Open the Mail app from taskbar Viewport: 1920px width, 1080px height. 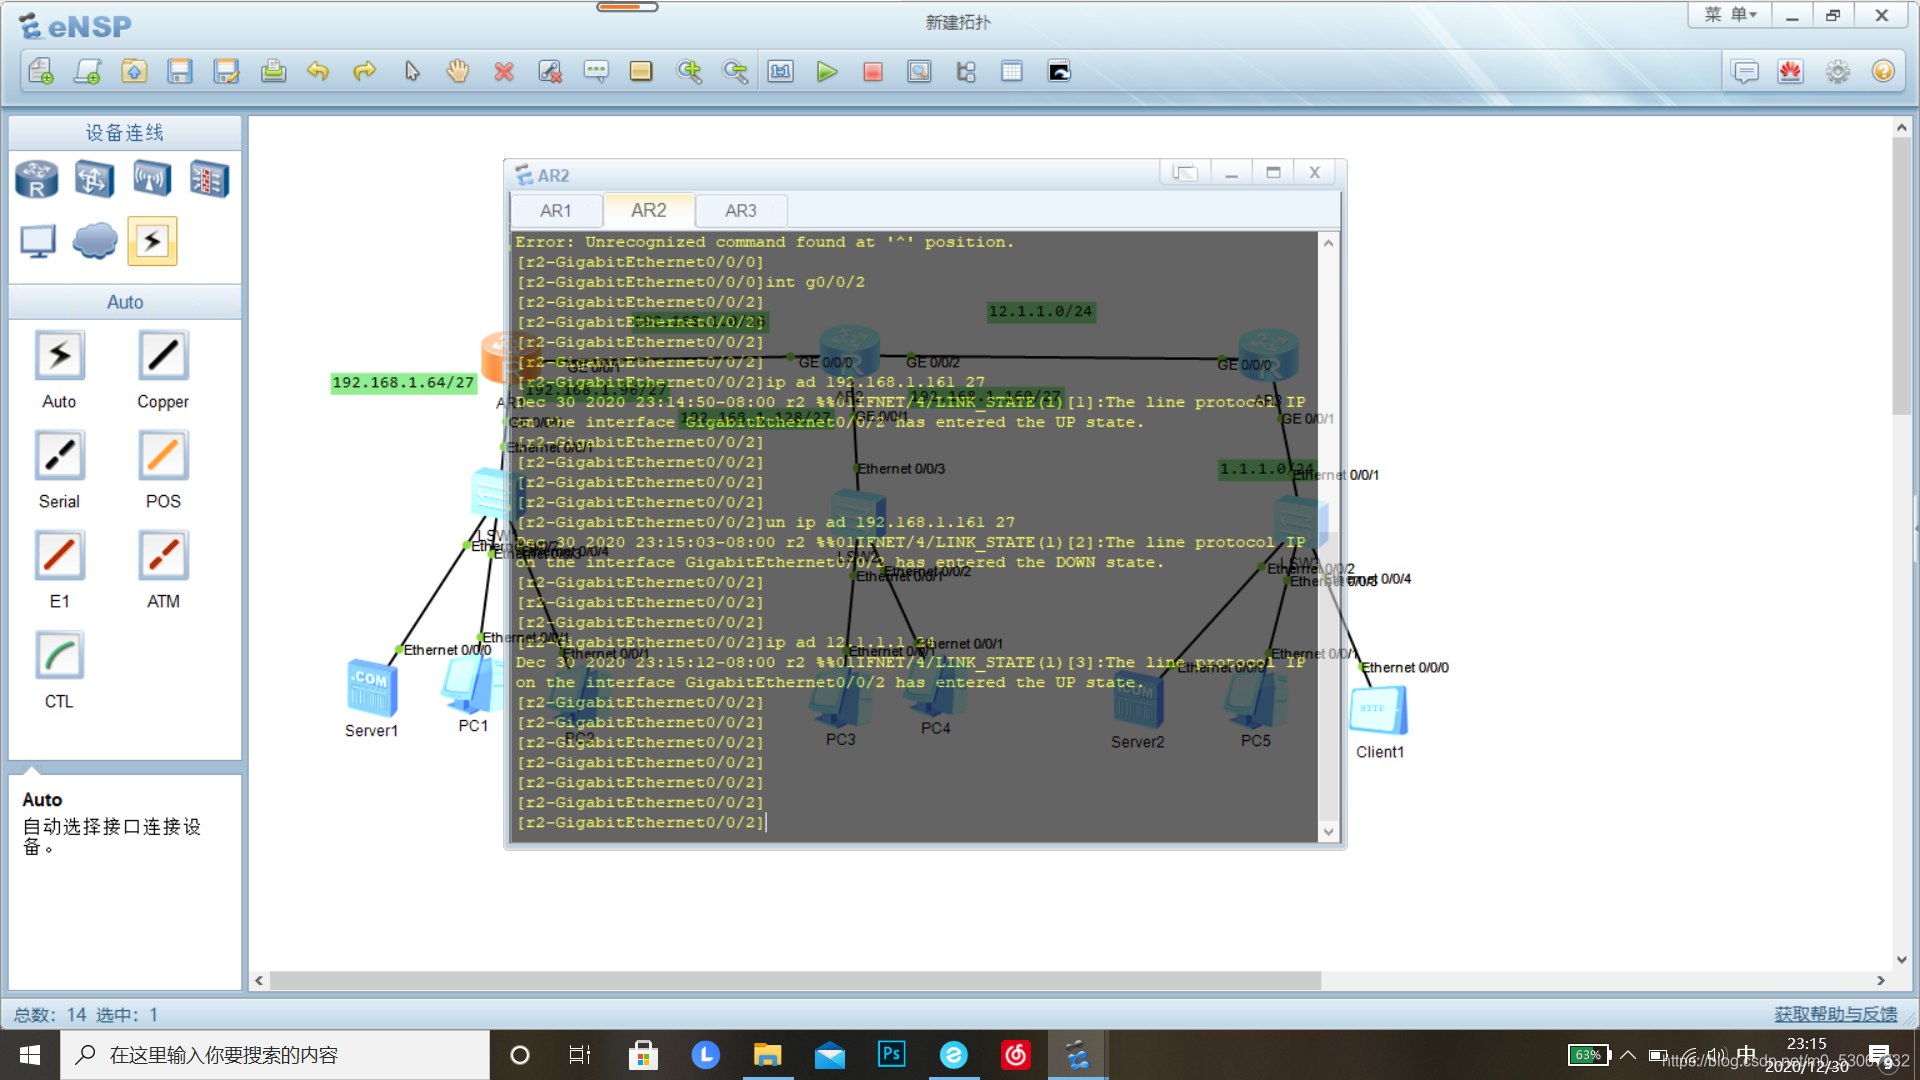point(829,1055)
